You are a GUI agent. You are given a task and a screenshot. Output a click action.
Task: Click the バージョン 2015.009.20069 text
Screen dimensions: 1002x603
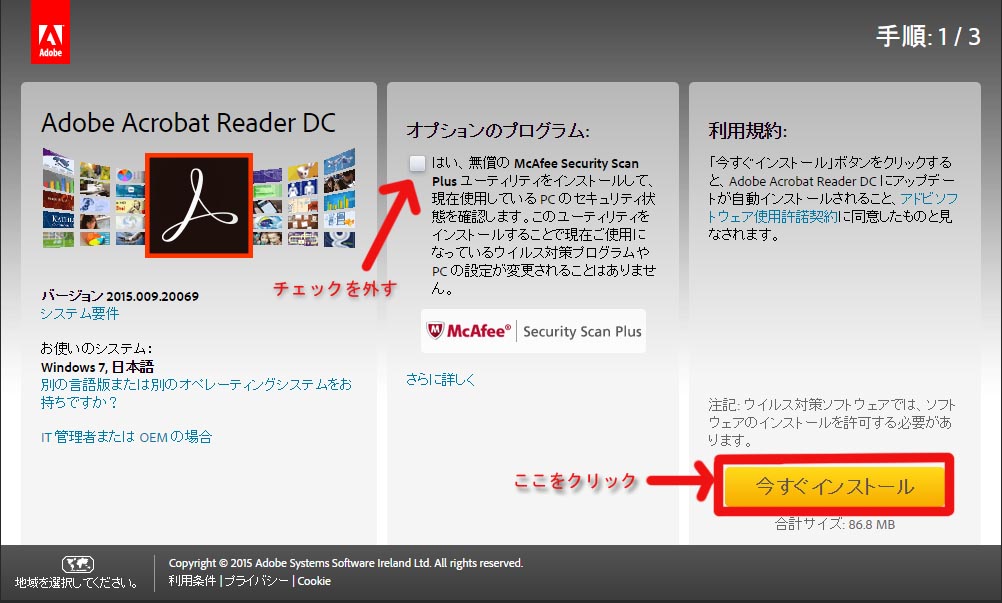tap(120, 296)
